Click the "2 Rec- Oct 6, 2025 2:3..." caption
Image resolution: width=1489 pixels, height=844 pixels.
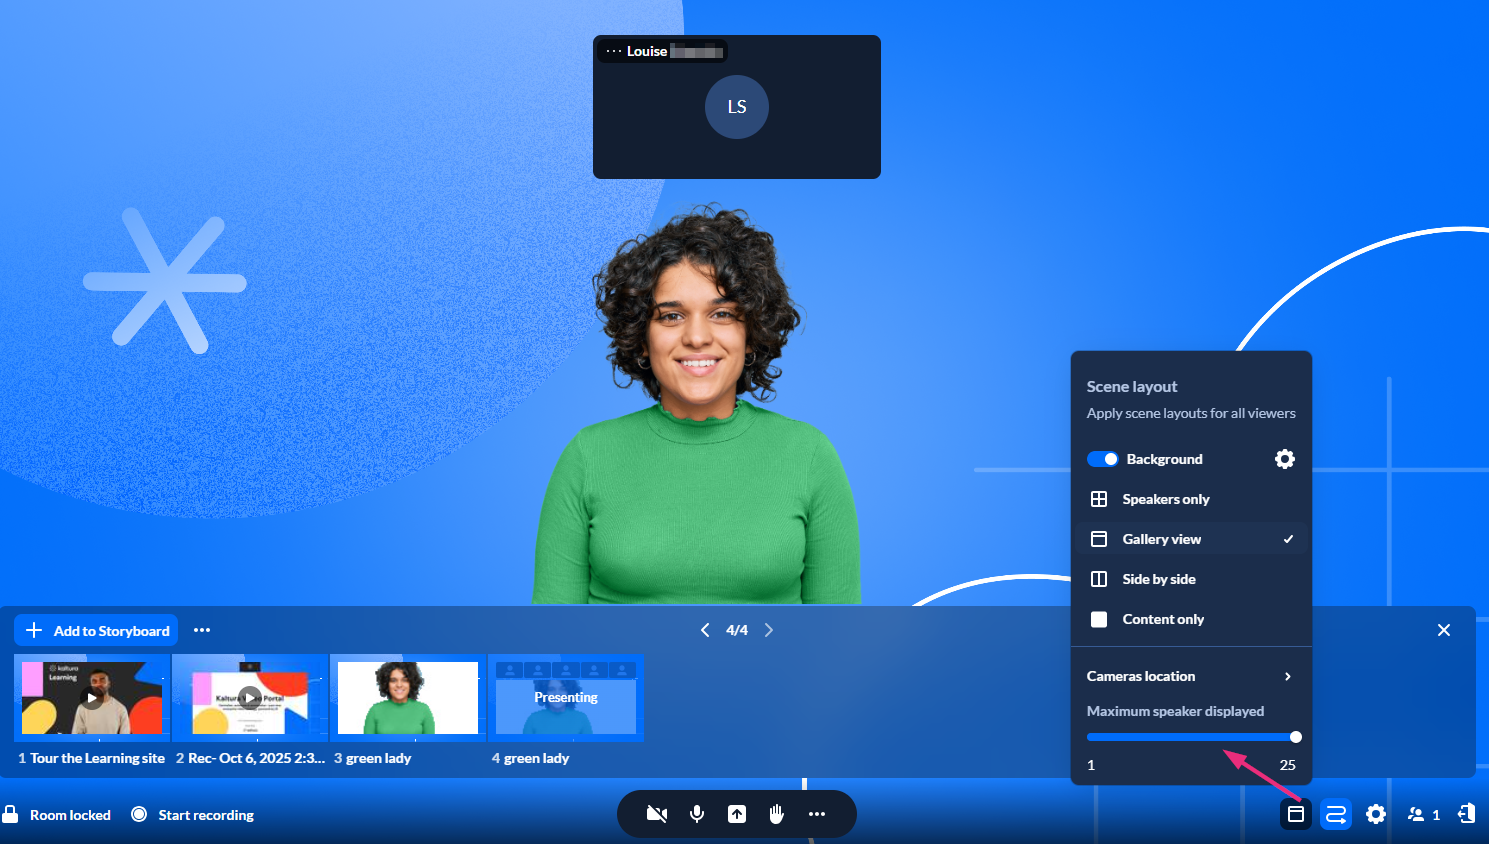pos(250,758)
